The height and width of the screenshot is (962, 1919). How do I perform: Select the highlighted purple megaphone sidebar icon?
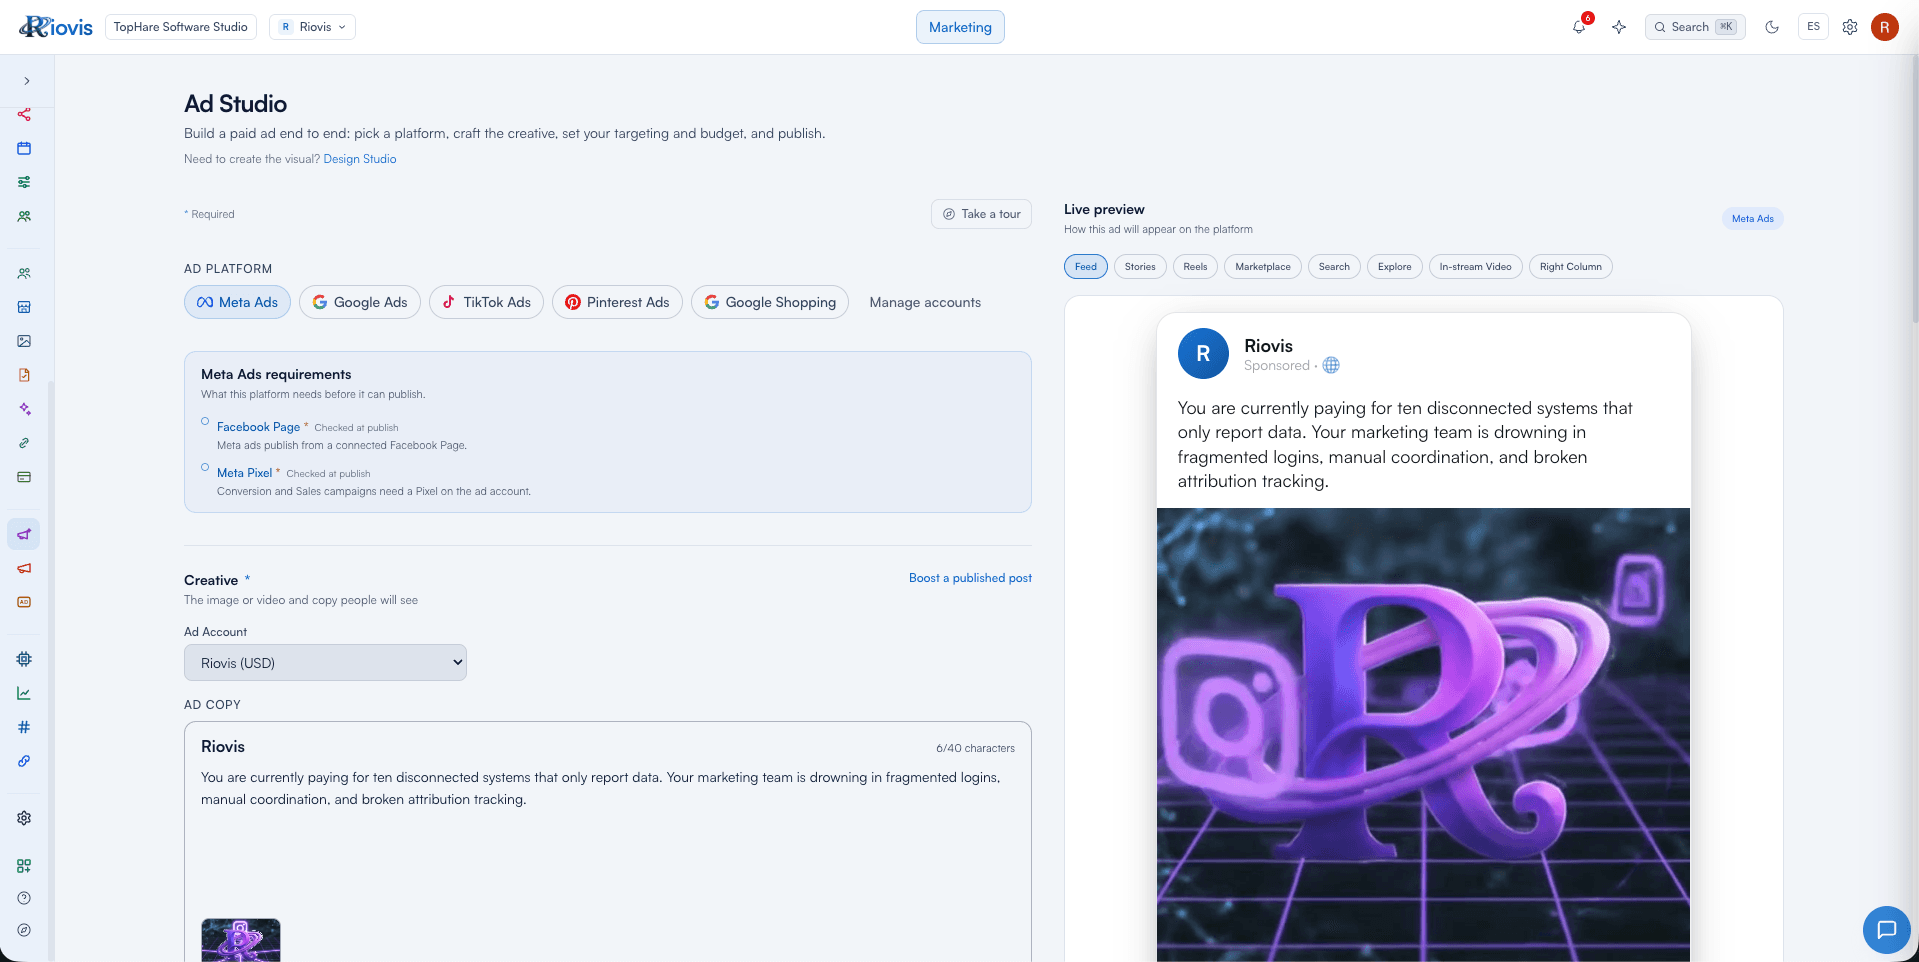pos(24,534)
